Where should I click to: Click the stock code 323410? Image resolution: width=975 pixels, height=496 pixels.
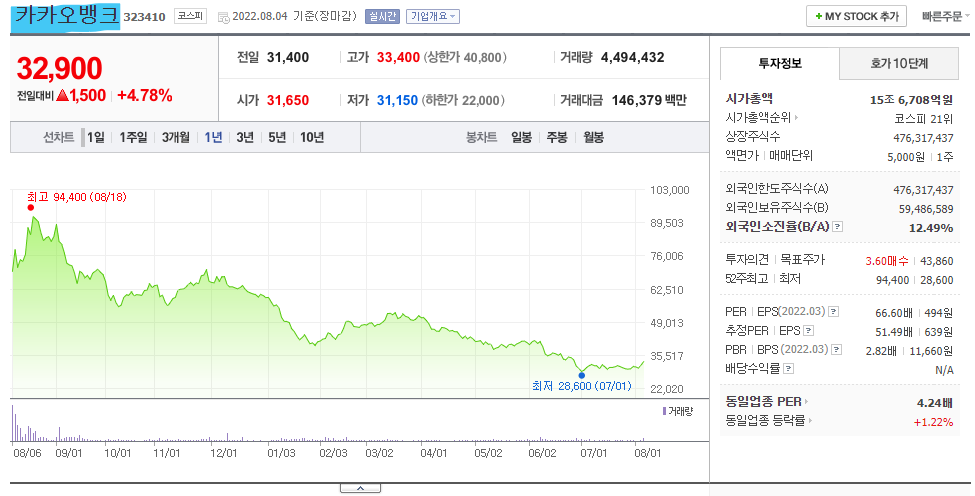pos(144,17)
